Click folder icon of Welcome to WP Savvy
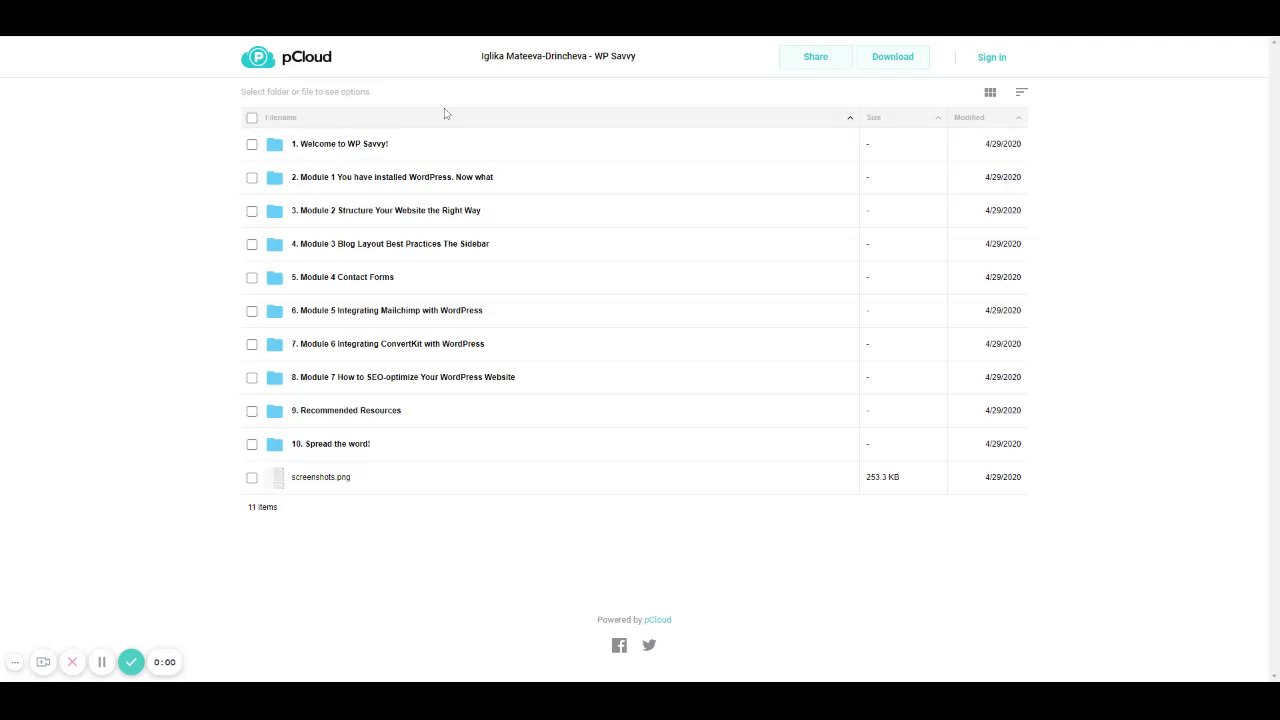 tap(274, 144)
